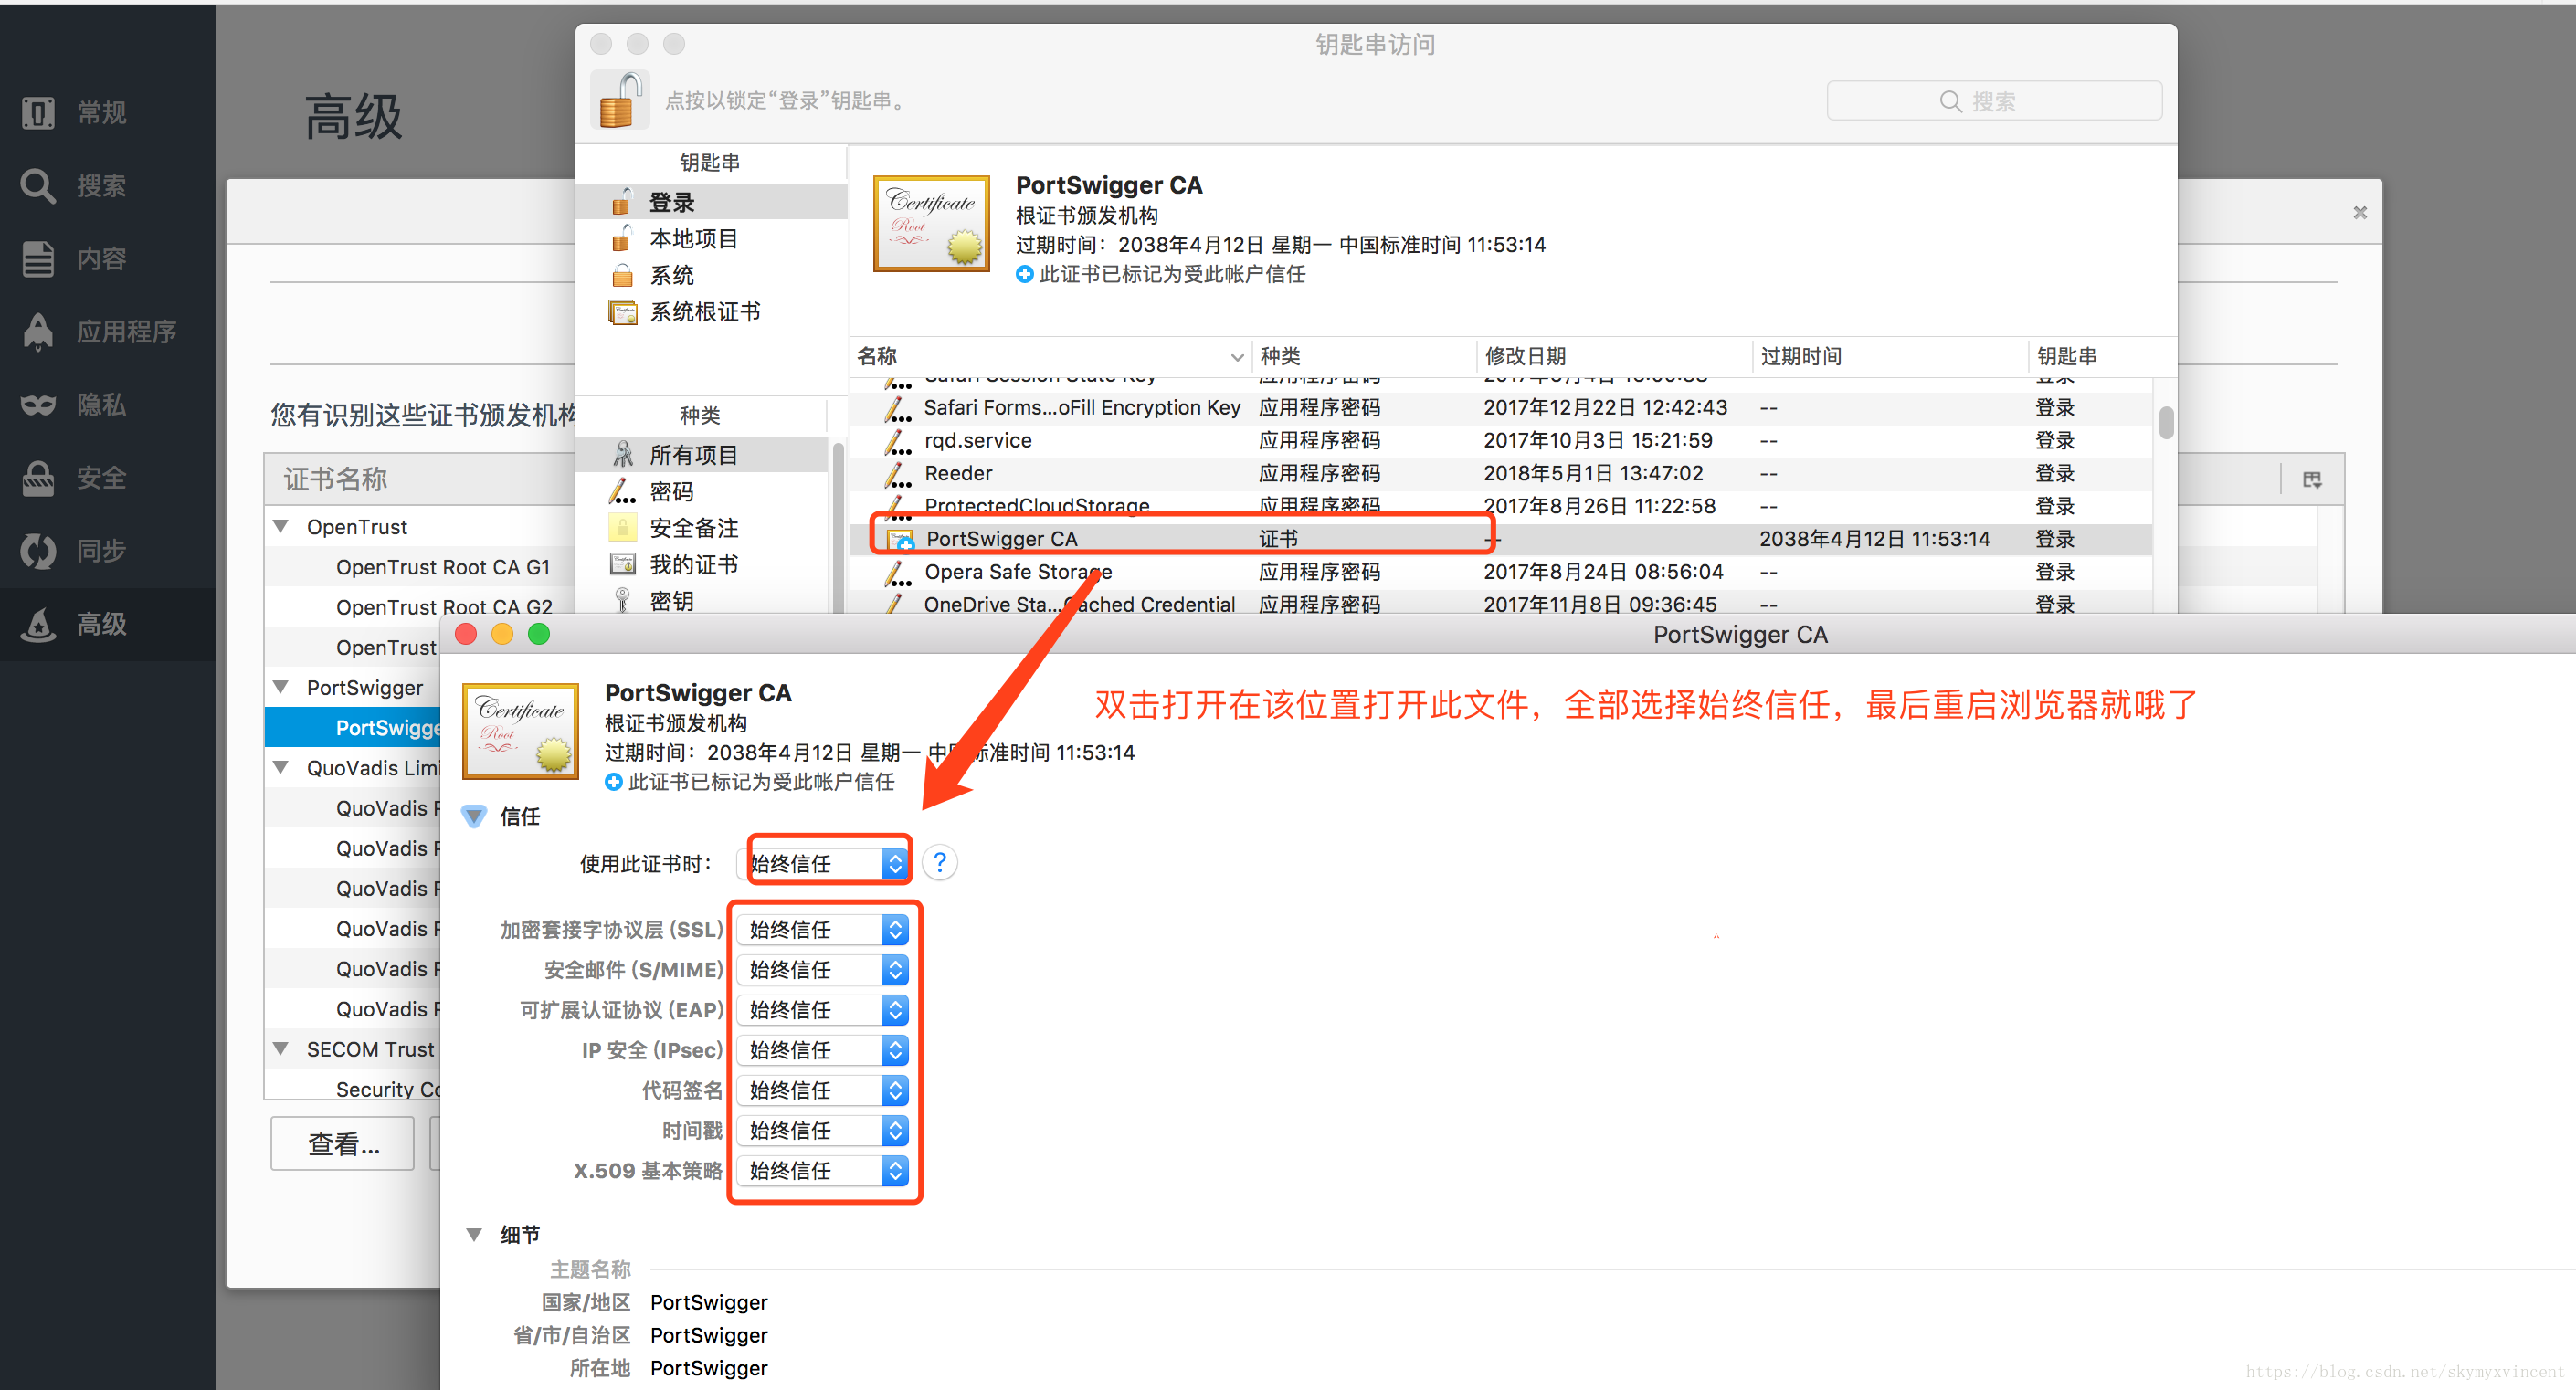Select the 系统 keychain
Viewport: 2576px width, 1390px height.
click(711, 275)
